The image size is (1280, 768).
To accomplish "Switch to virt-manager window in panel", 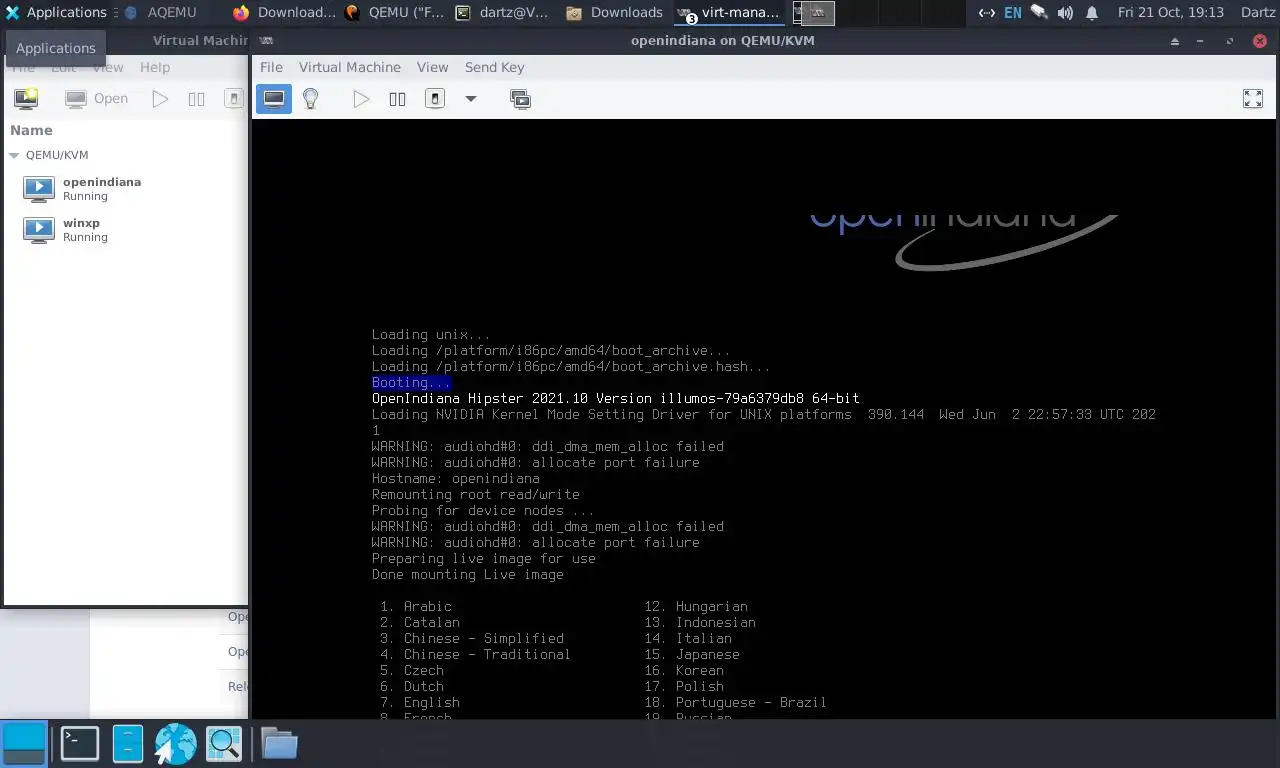I will click(x=728, y=12).
